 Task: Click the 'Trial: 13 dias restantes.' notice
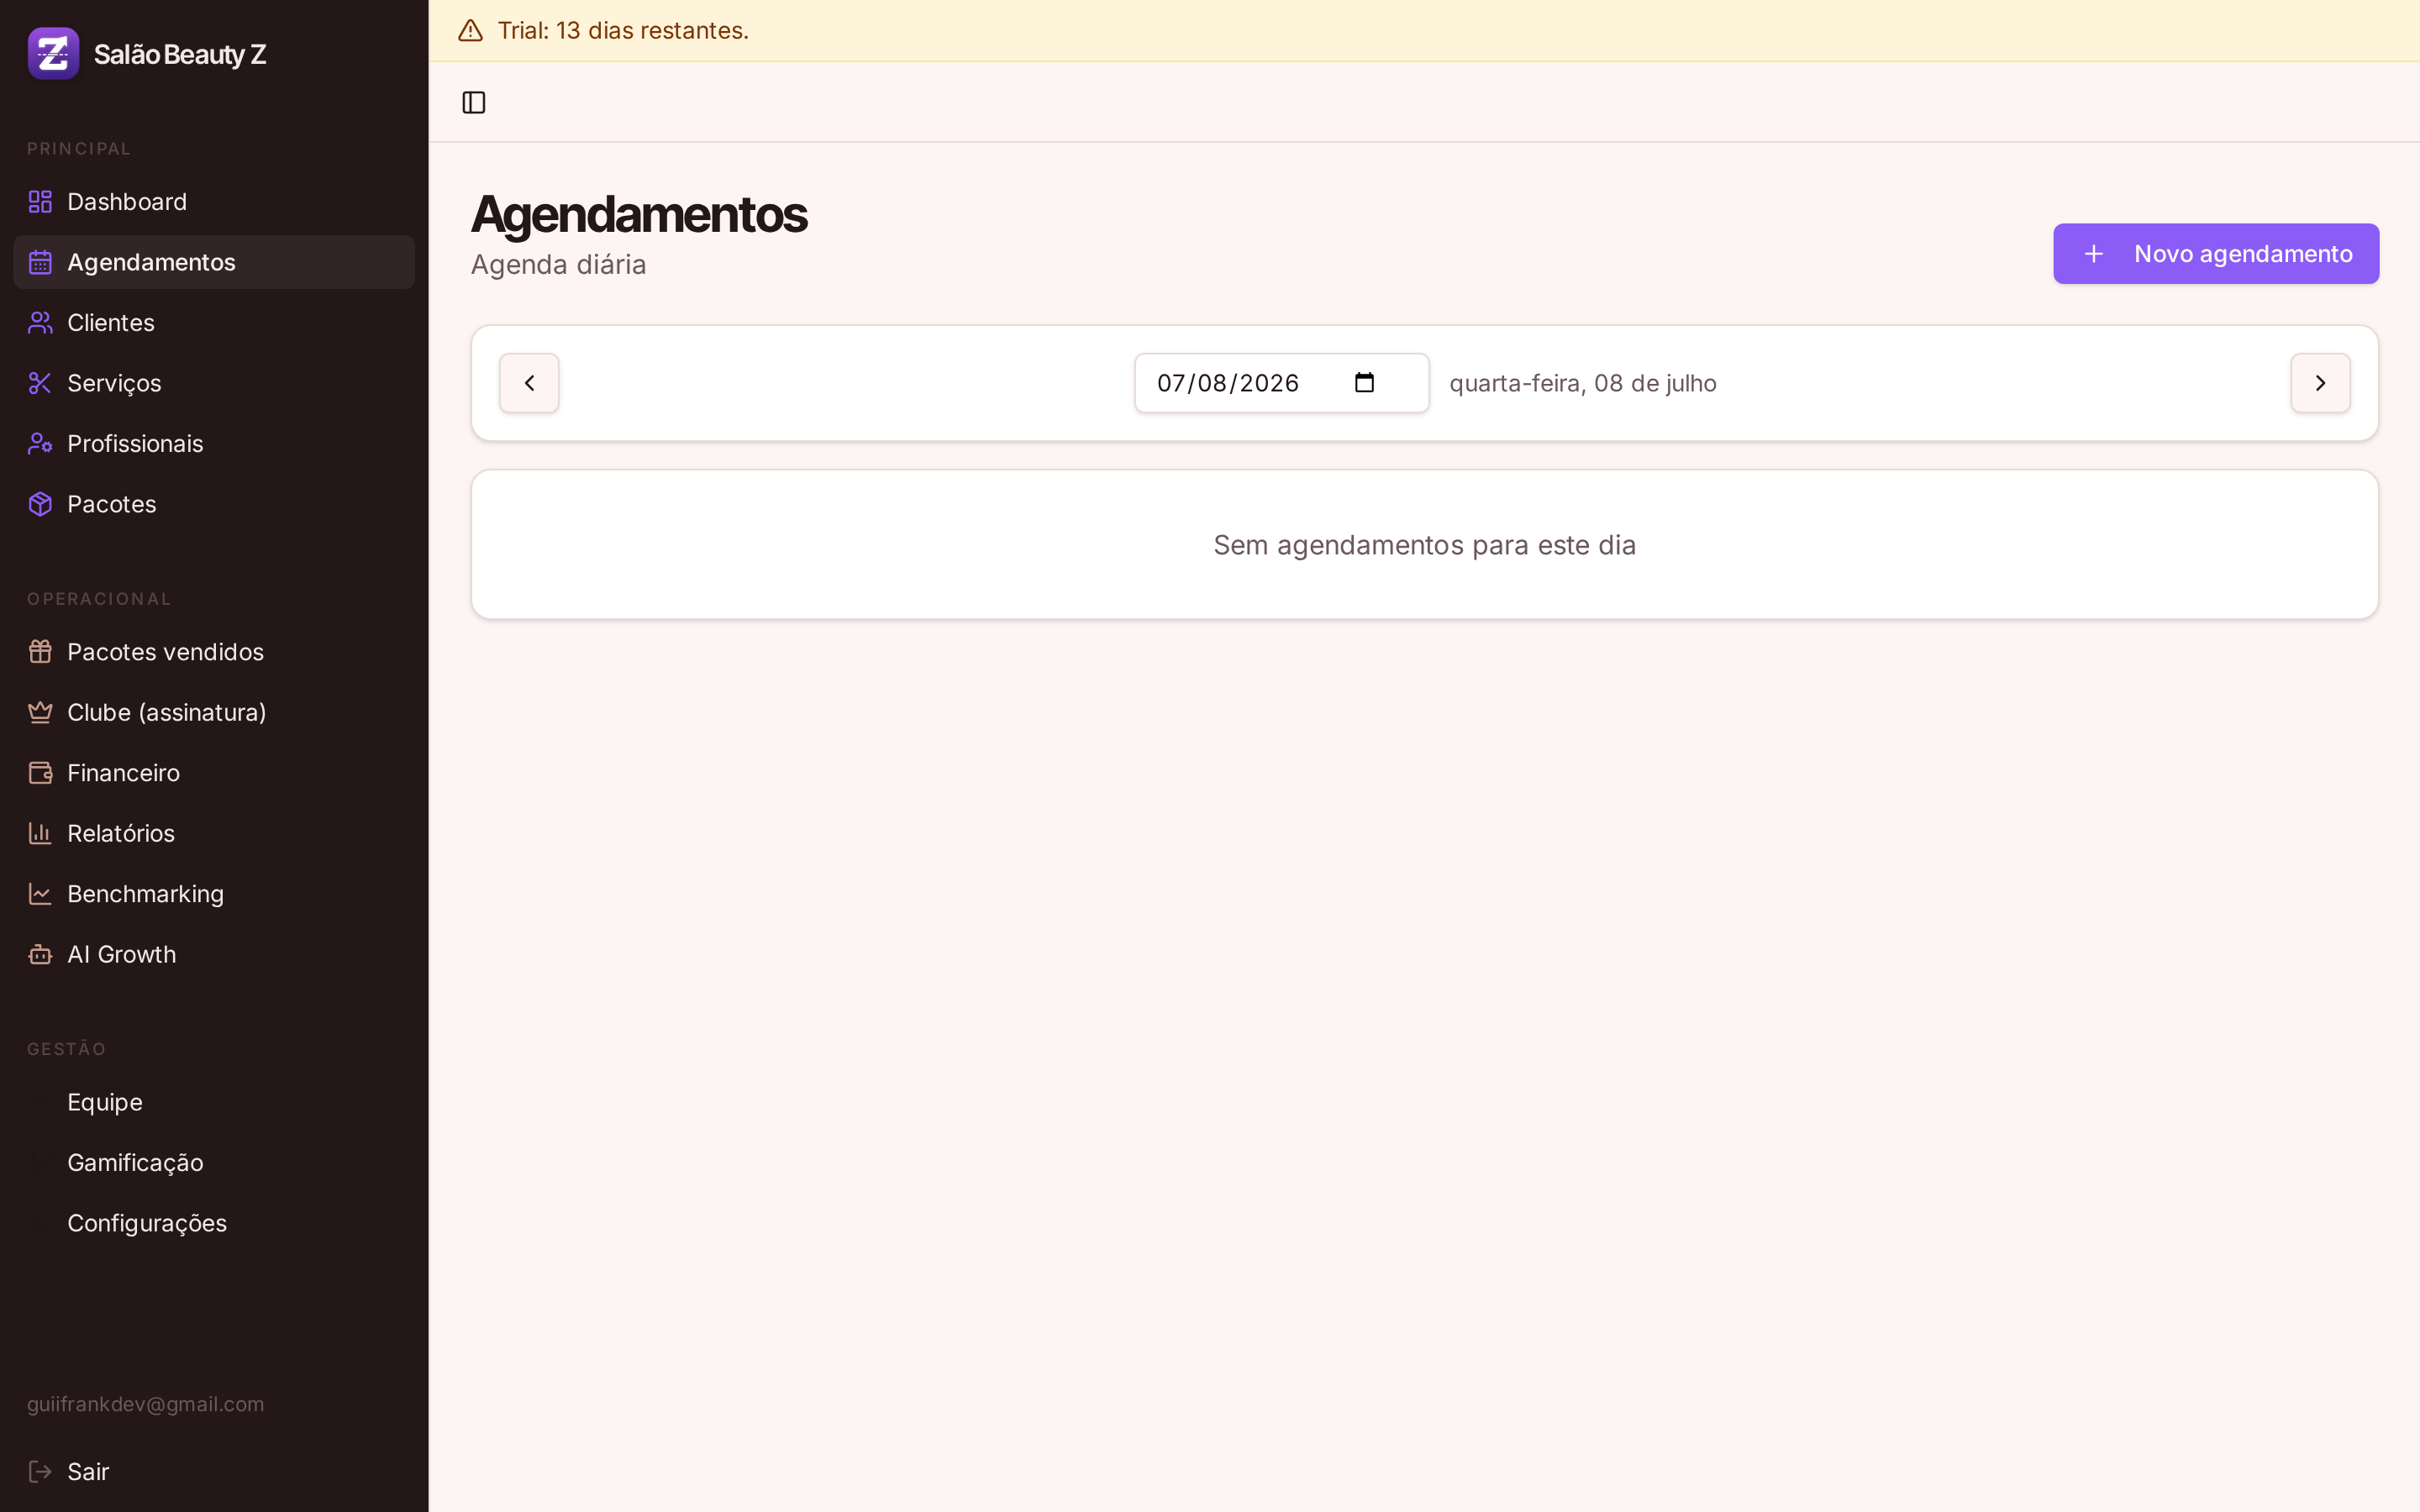click(623, 31)
